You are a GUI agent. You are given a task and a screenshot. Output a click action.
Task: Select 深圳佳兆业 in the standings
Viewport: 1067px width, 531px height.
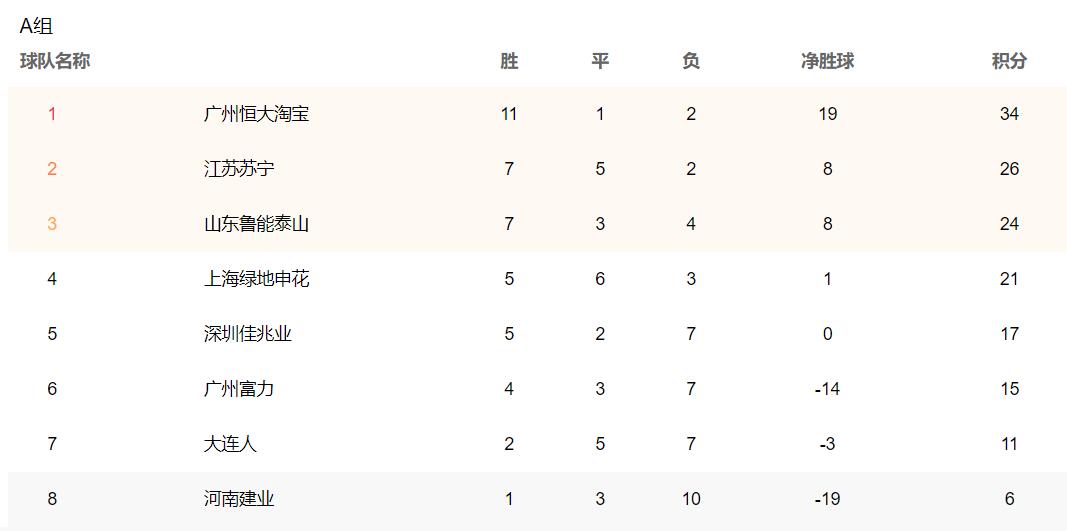[x=247, y=334]
